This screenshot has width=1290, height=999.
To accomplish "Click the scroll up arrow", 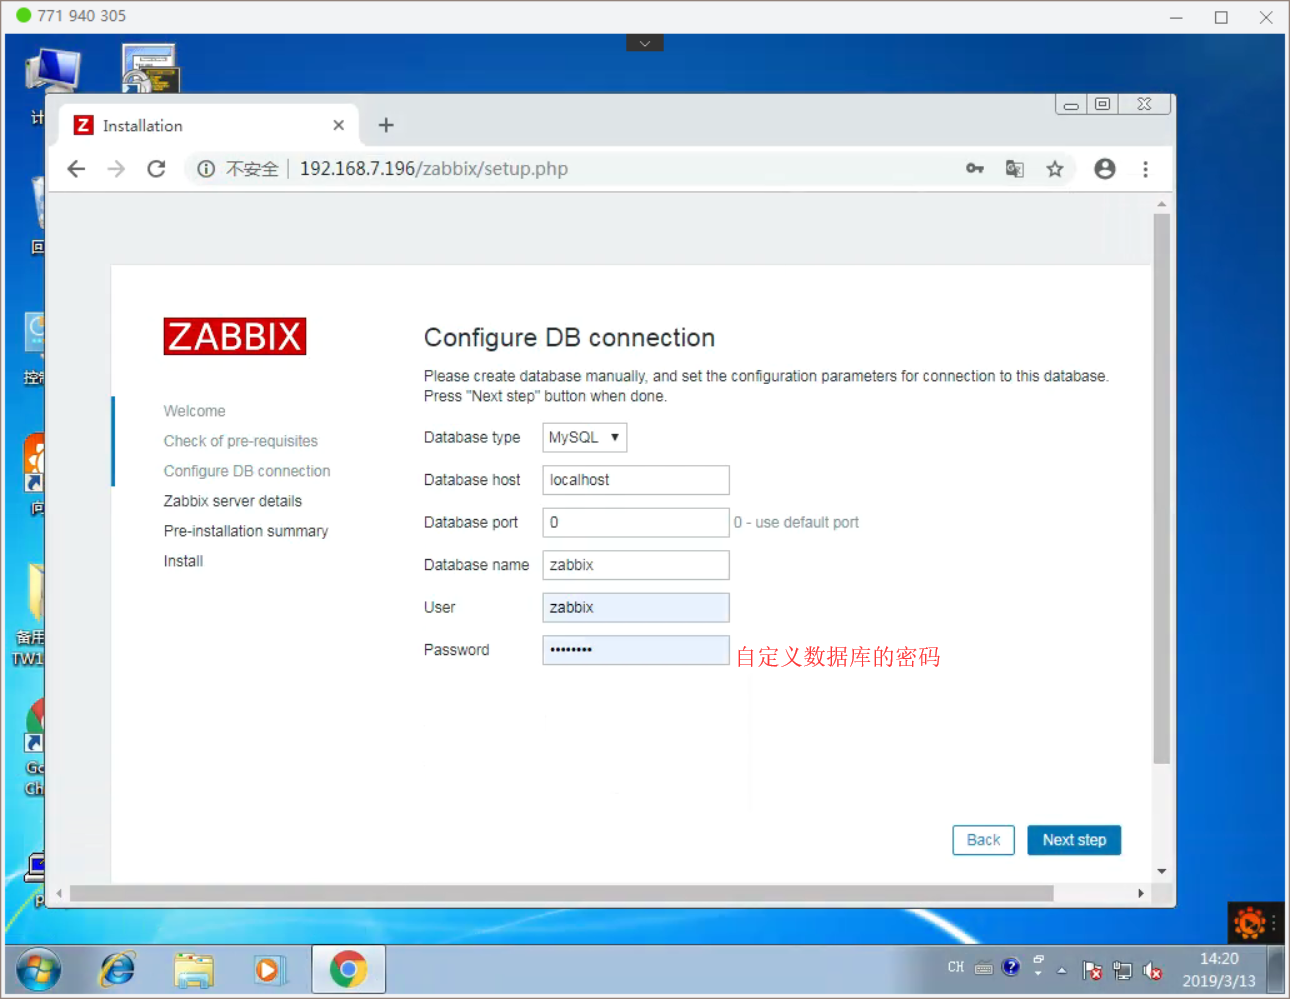I will click(1161, 204).
